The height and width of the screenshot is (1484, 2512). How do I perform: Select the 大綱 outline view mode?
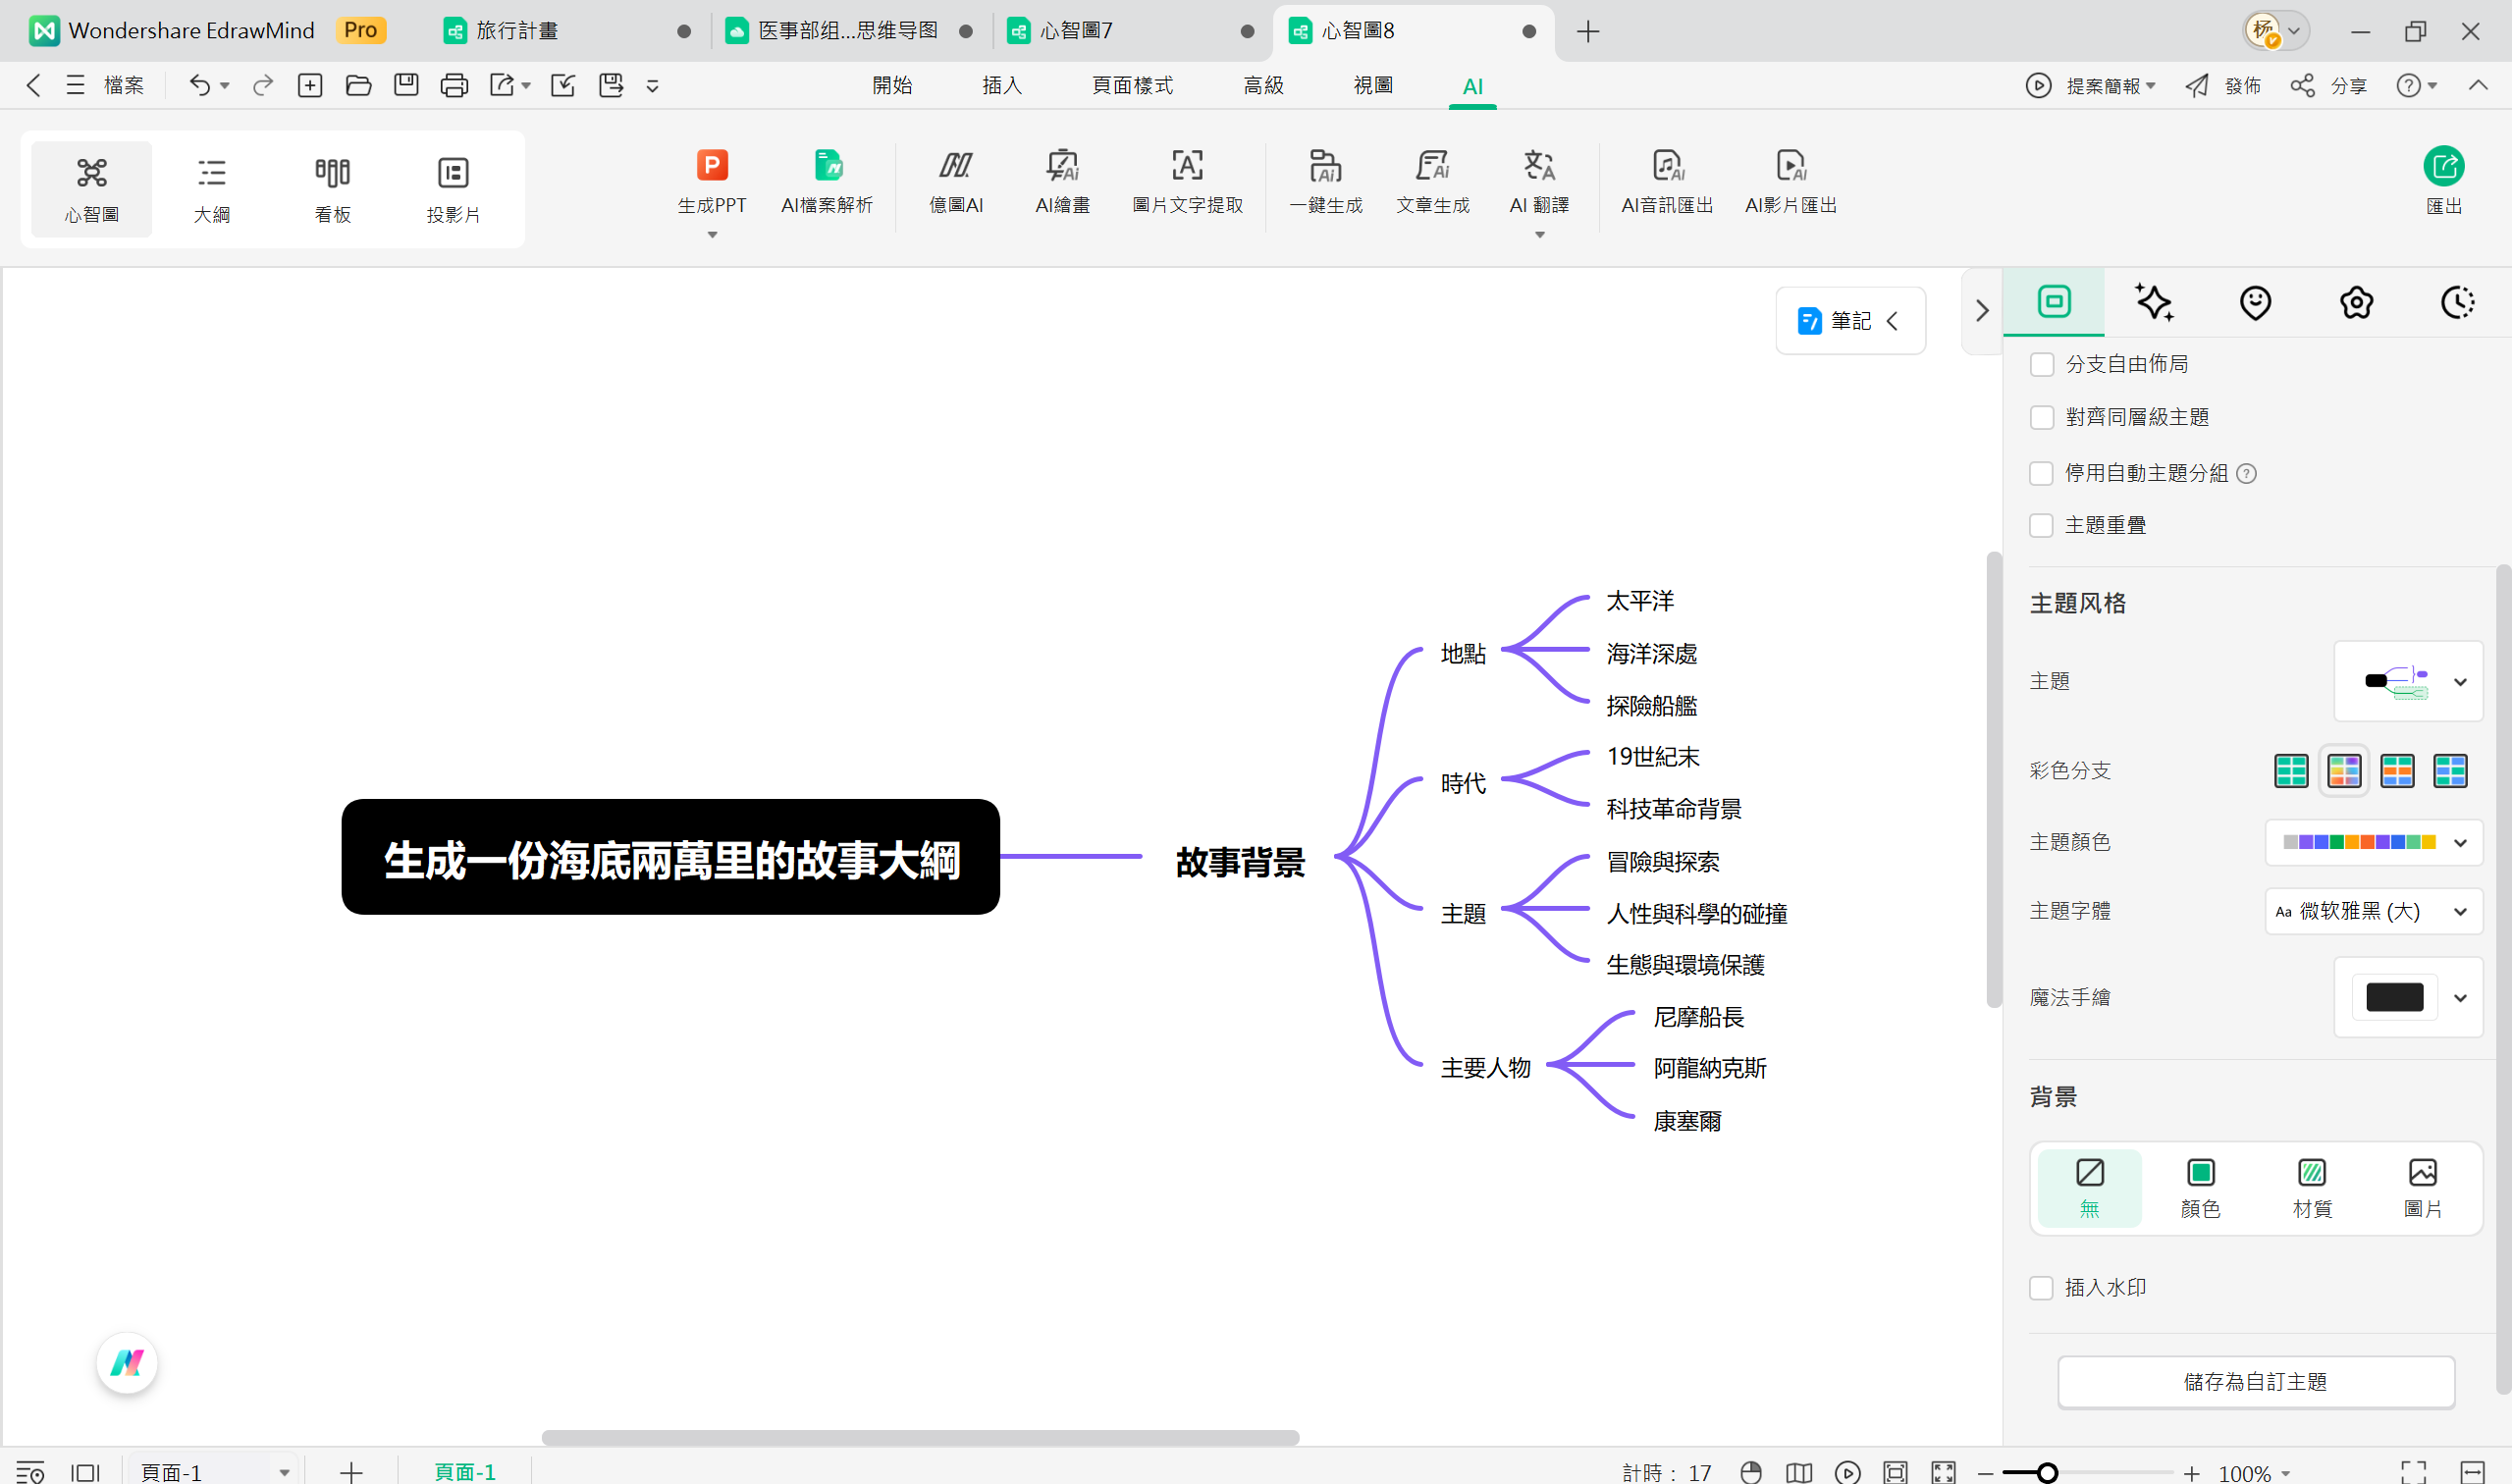[x=212, y=188]
